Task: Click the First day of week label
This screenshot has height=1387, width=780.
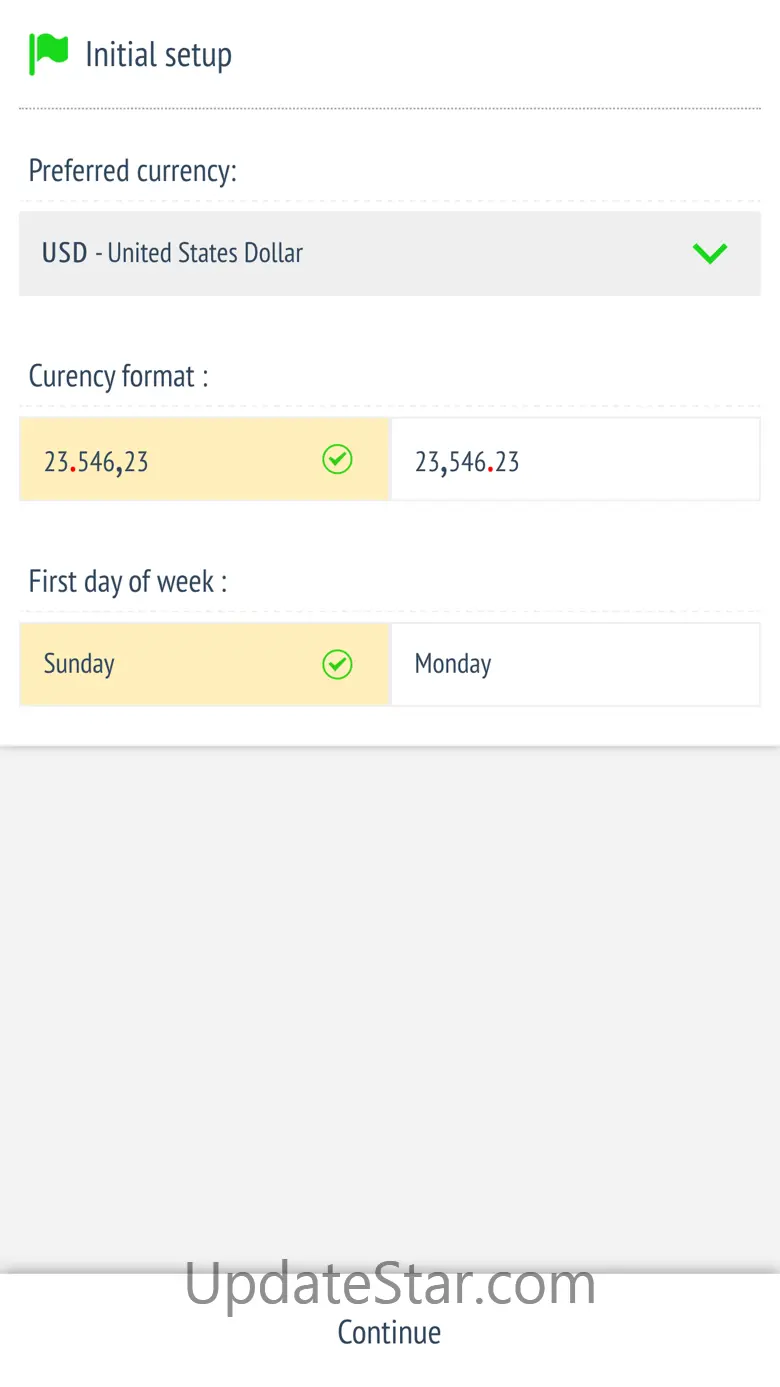Action: [x=127, y=581]
